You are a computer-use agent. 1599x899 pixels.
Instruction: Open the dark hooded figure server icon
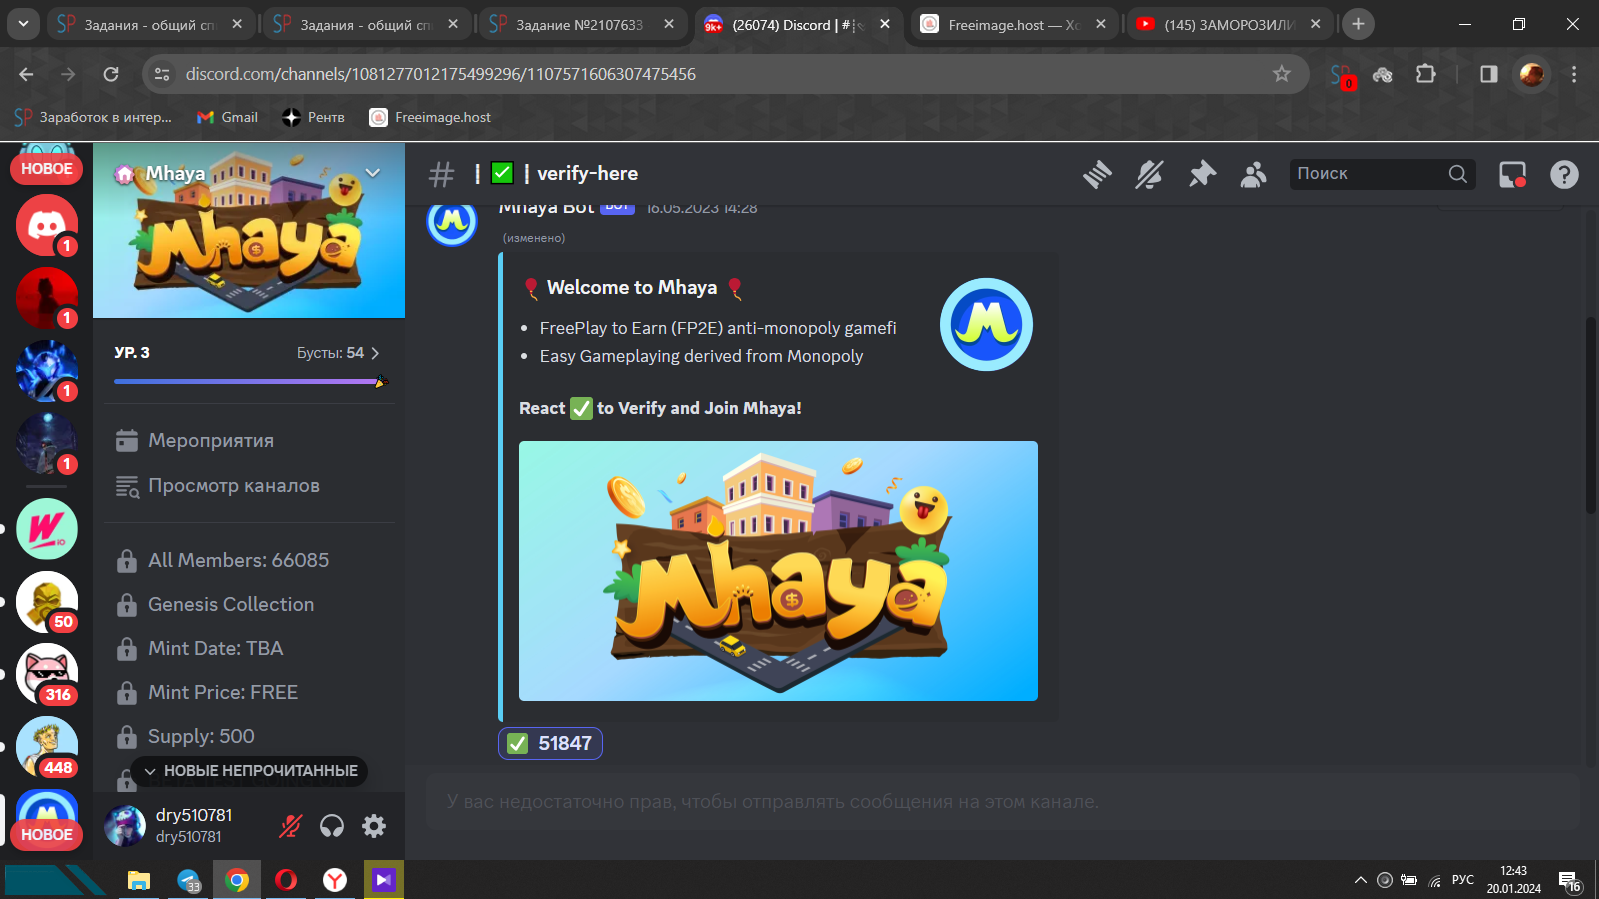(46, 443)
